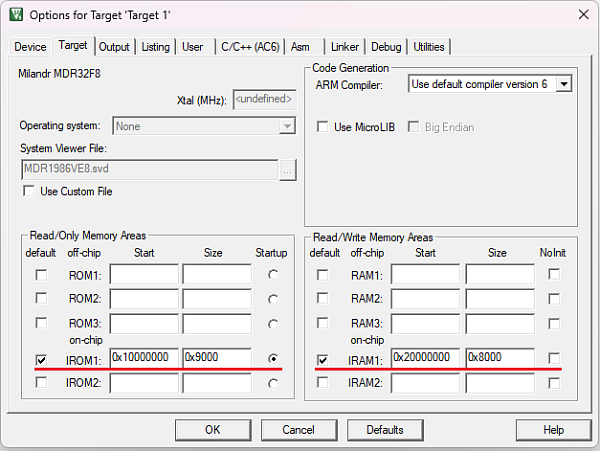600x451 pixels.
Task: Click the IROM1 Start address field
Action: coord(144,358)
